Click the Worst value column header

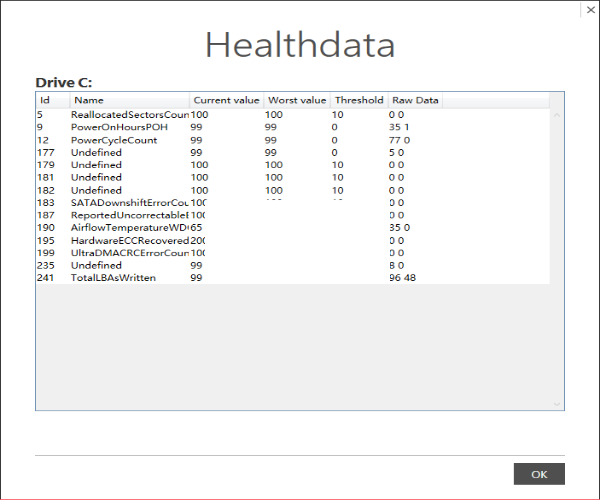point(297,100)
